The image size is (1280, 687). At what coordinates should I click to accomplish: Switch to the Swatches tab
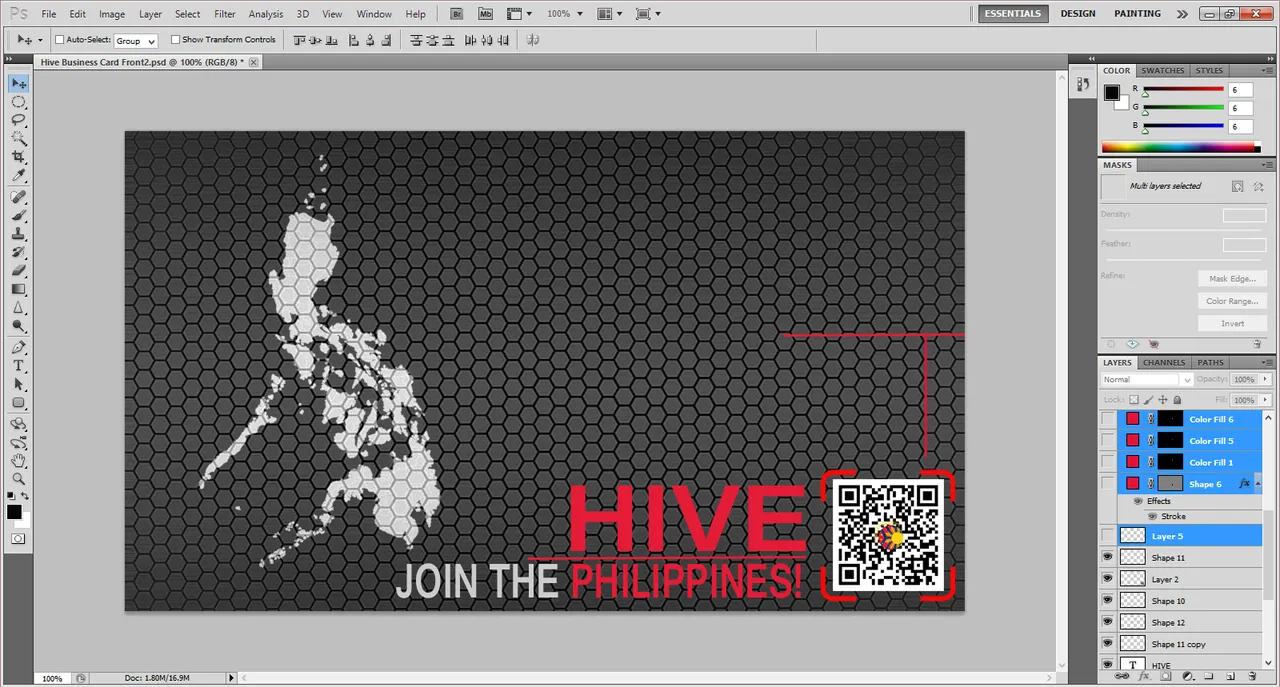click(x=1163, y=71)
